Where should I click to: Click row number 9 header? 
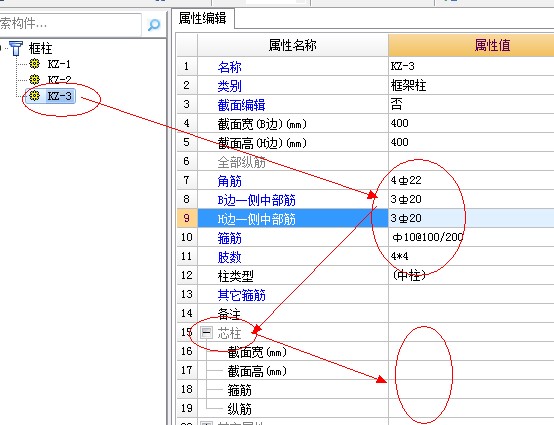tap(187, 218)
